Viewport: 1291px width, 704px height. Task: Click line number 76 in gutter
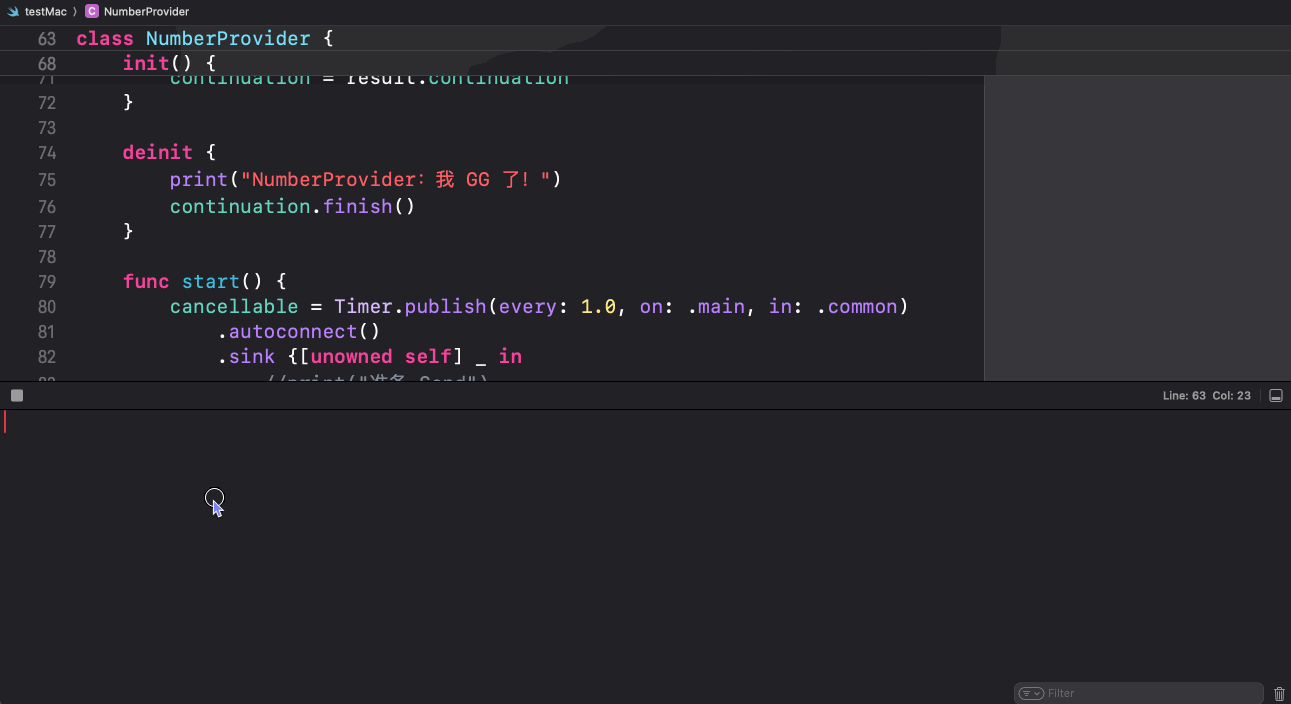47,207
